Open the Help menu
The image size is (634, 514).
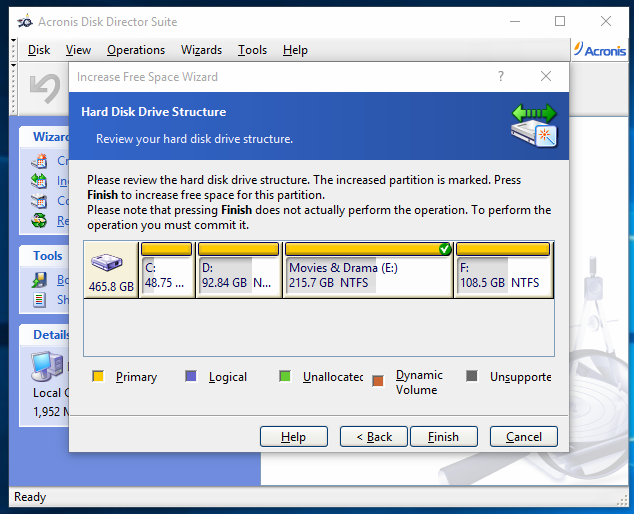[x=295, y=50]
